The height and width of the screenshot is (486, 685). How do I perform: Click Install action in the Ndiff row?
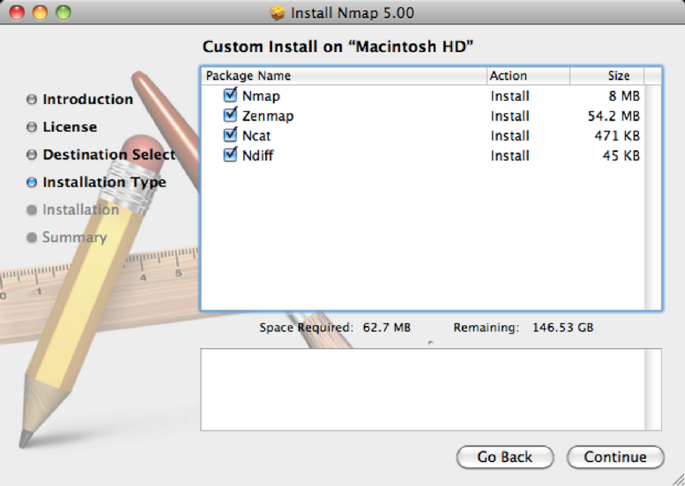[510, 156]
